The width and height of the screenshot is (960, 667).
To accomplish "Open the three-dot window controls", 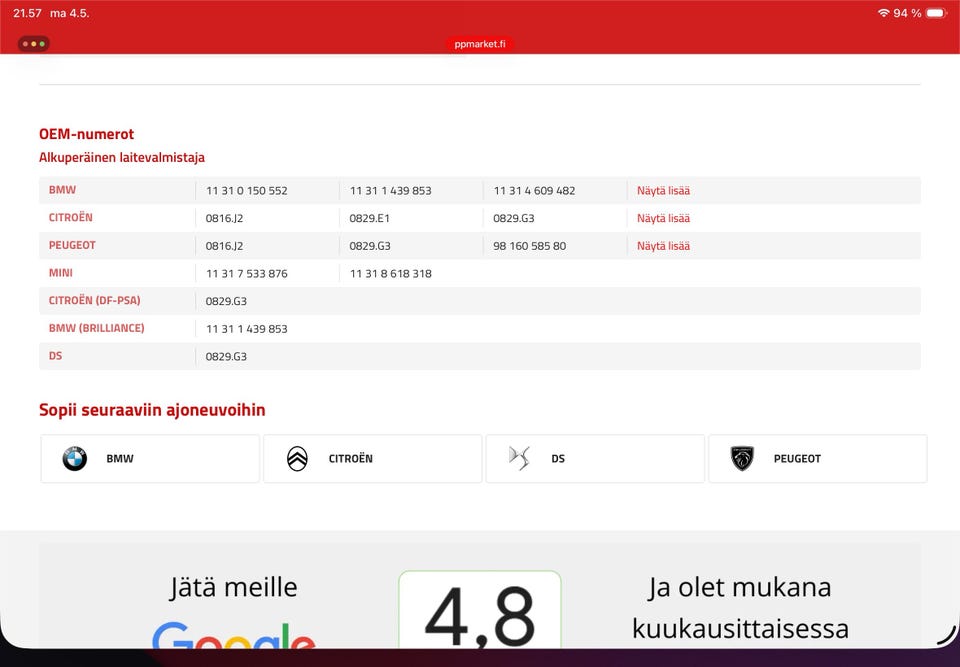I will tap(34, 44).
